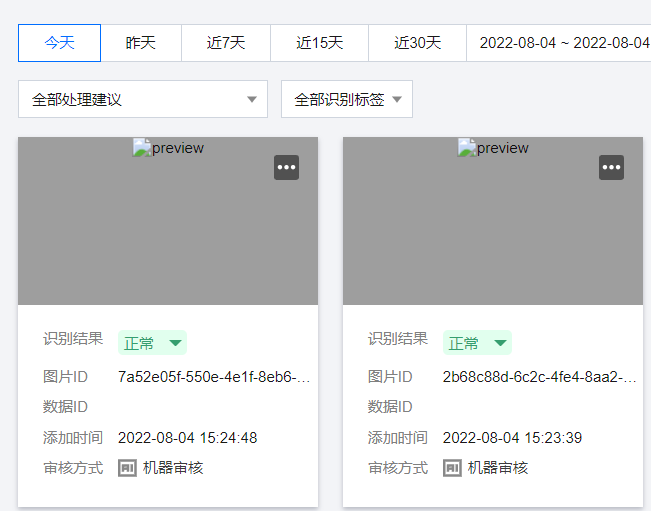
Task: Open the 2022-08-04 date range picker
Action: click(559, 43)
